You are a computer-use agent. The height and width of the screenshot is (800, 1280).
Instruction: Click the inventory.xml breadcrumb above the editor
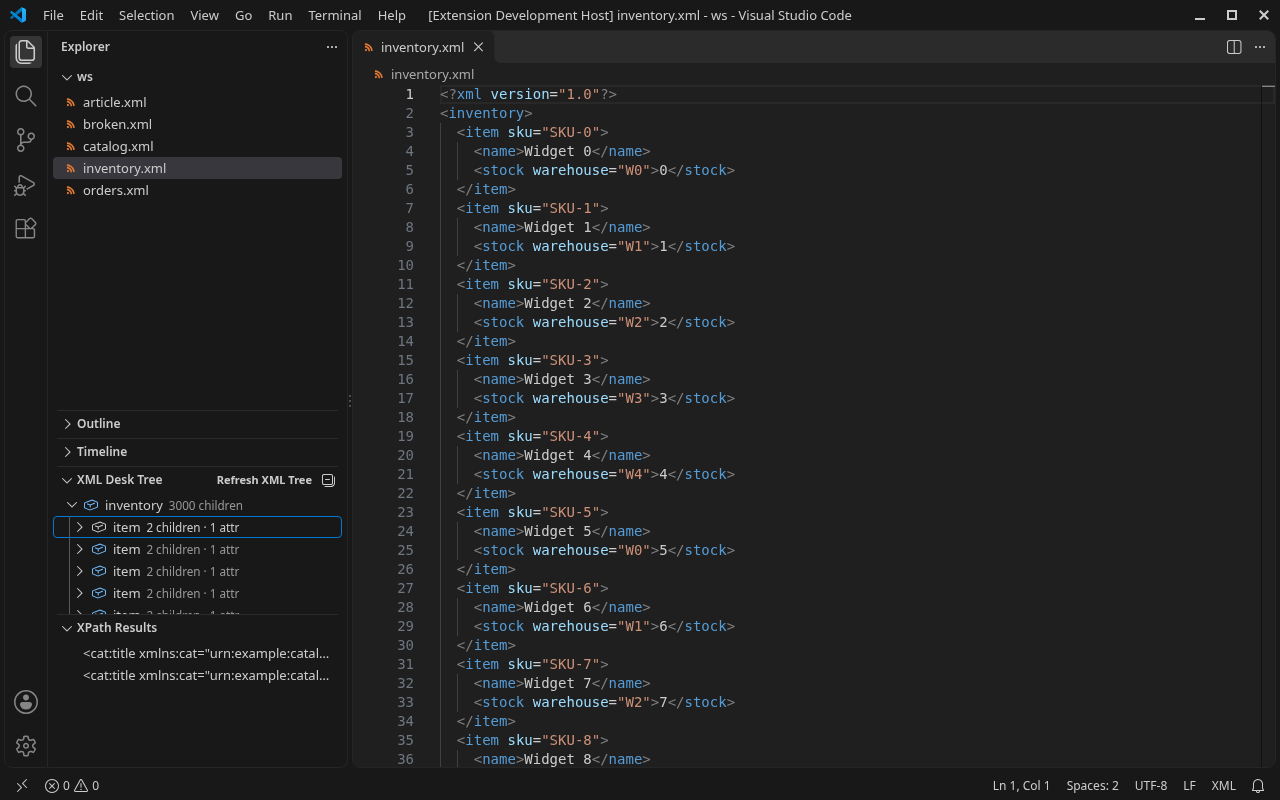click(432, 74)
